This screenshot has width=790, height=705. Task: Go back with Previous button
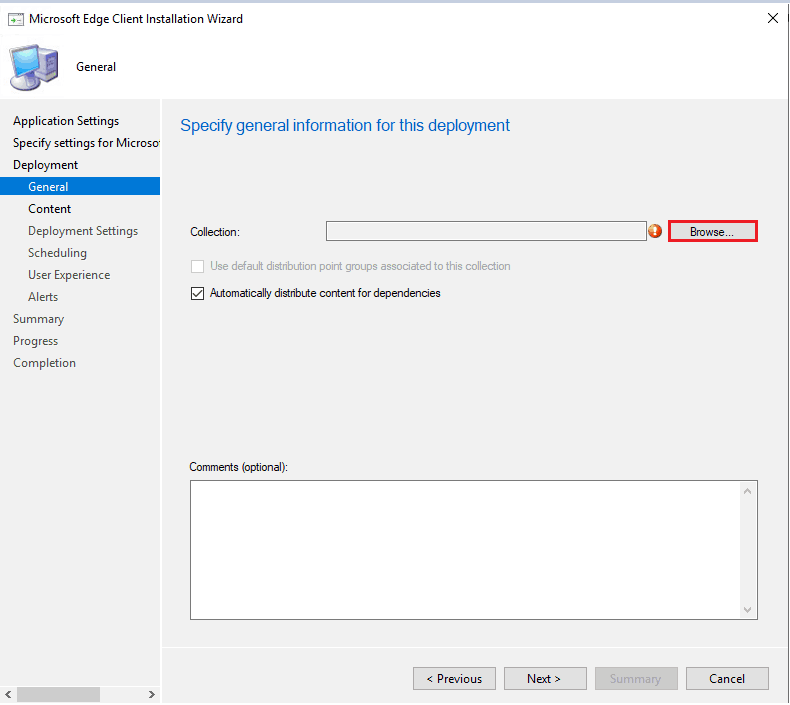click(x=454, y=679)
